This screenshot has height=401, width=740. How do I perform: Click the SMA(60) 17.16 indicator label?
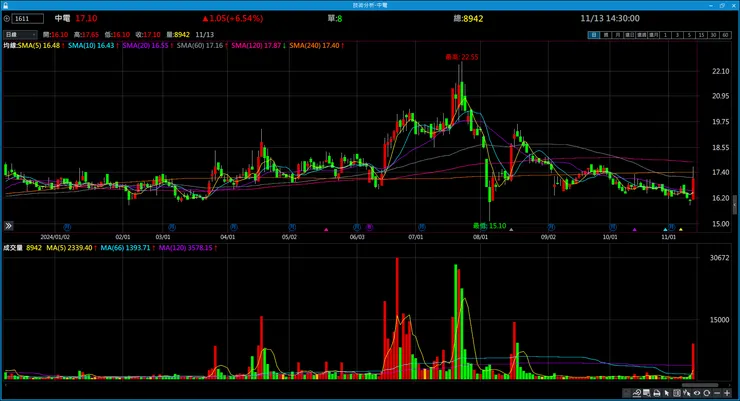tap(202, 45)
